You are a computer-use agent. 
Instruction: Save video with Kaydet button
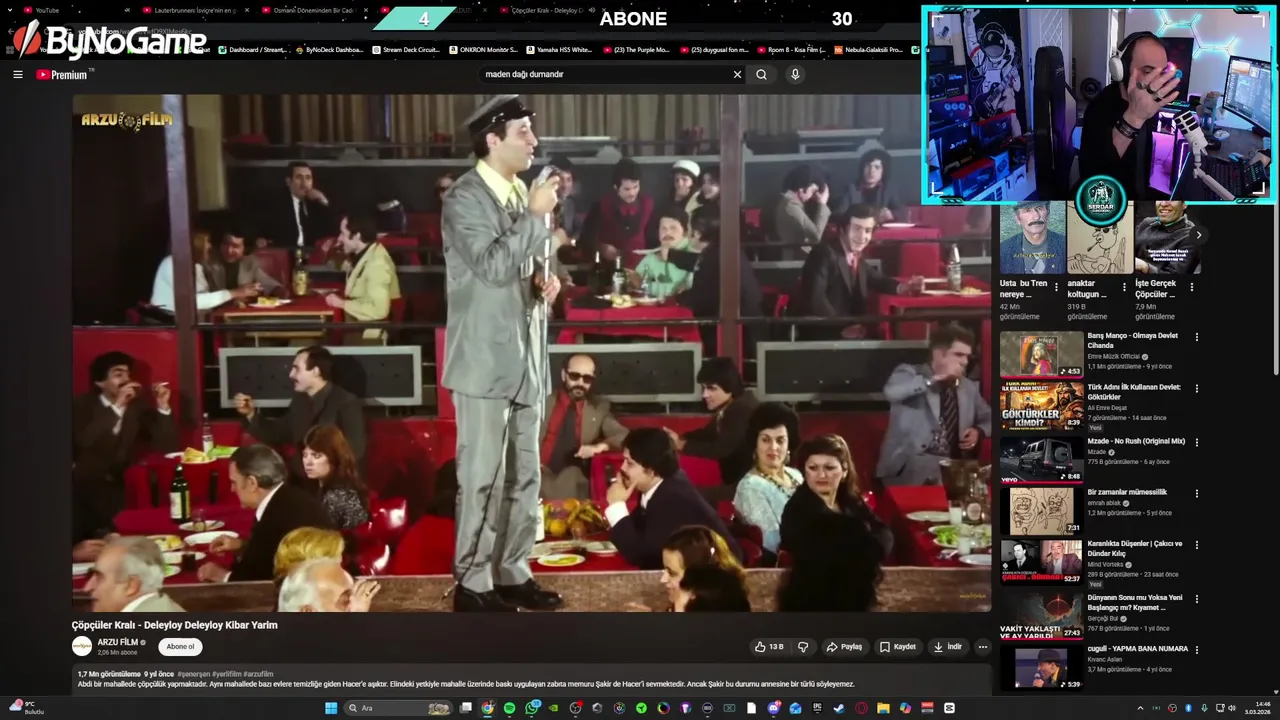[897, 647]
